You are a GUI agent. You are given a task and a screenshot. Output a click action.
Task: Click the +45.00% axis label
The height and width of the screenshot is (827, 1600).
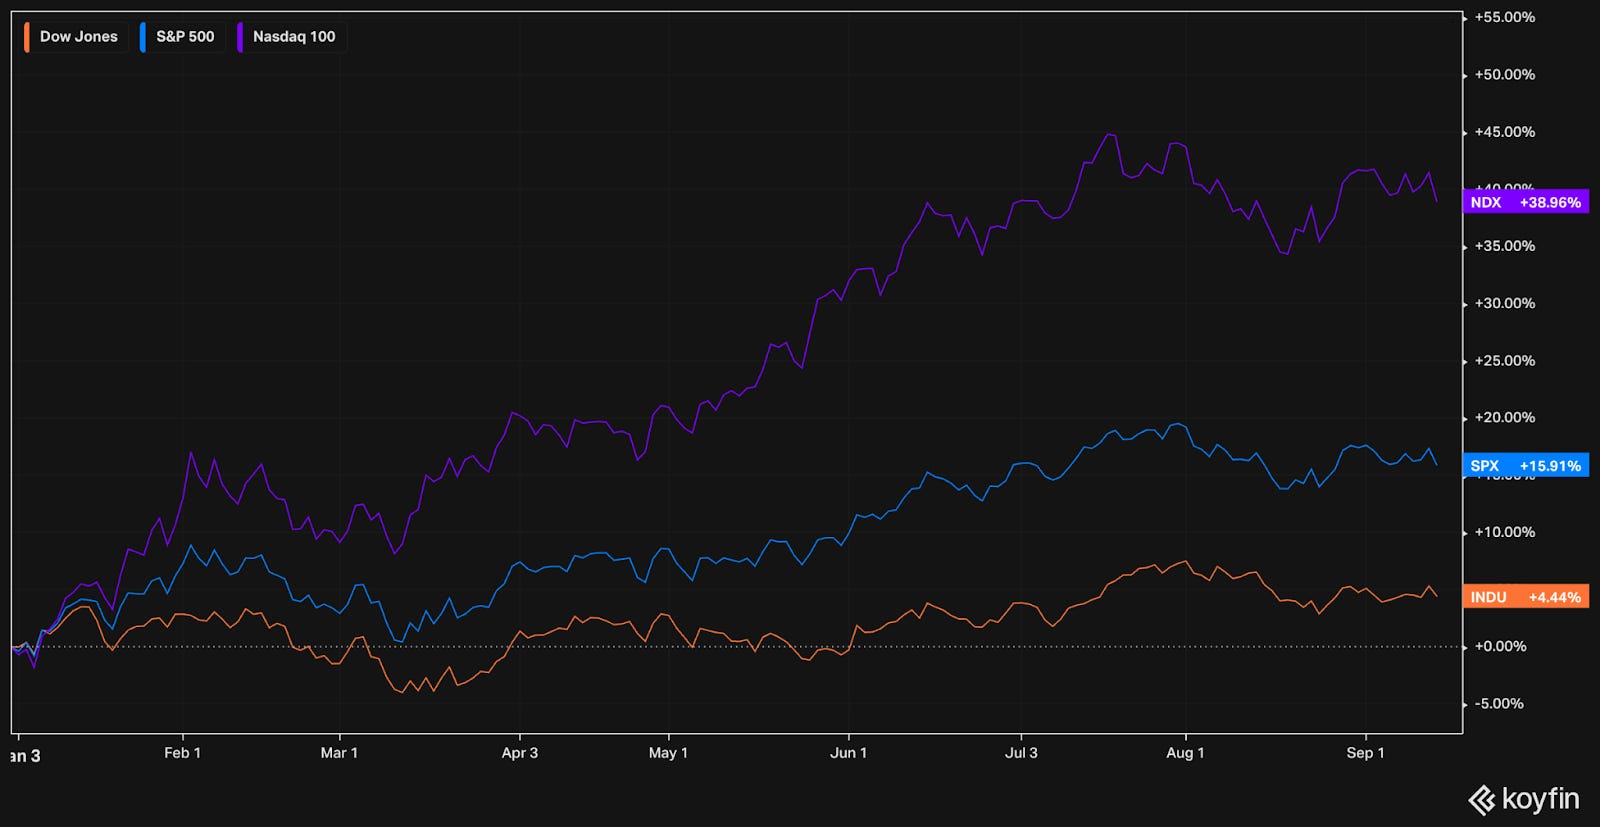[x=1504, y=132]
